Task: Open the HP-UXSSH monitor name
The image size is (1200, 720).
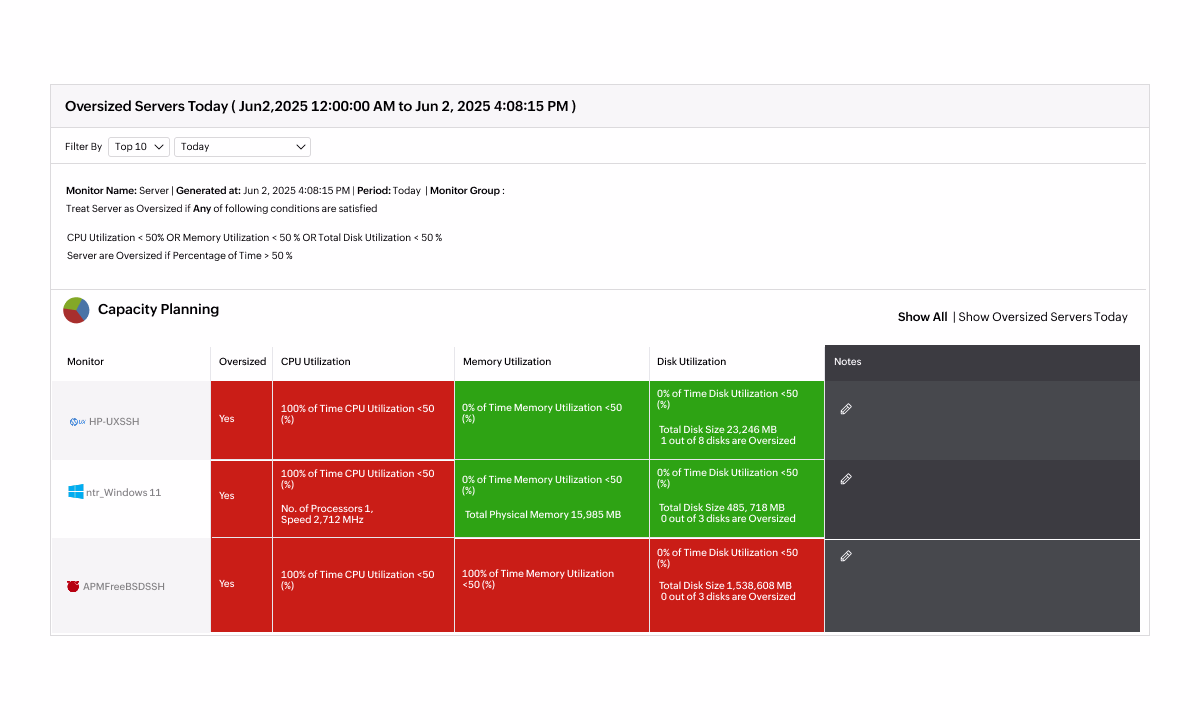Action: pyautogui.click(x=114, y=422)
